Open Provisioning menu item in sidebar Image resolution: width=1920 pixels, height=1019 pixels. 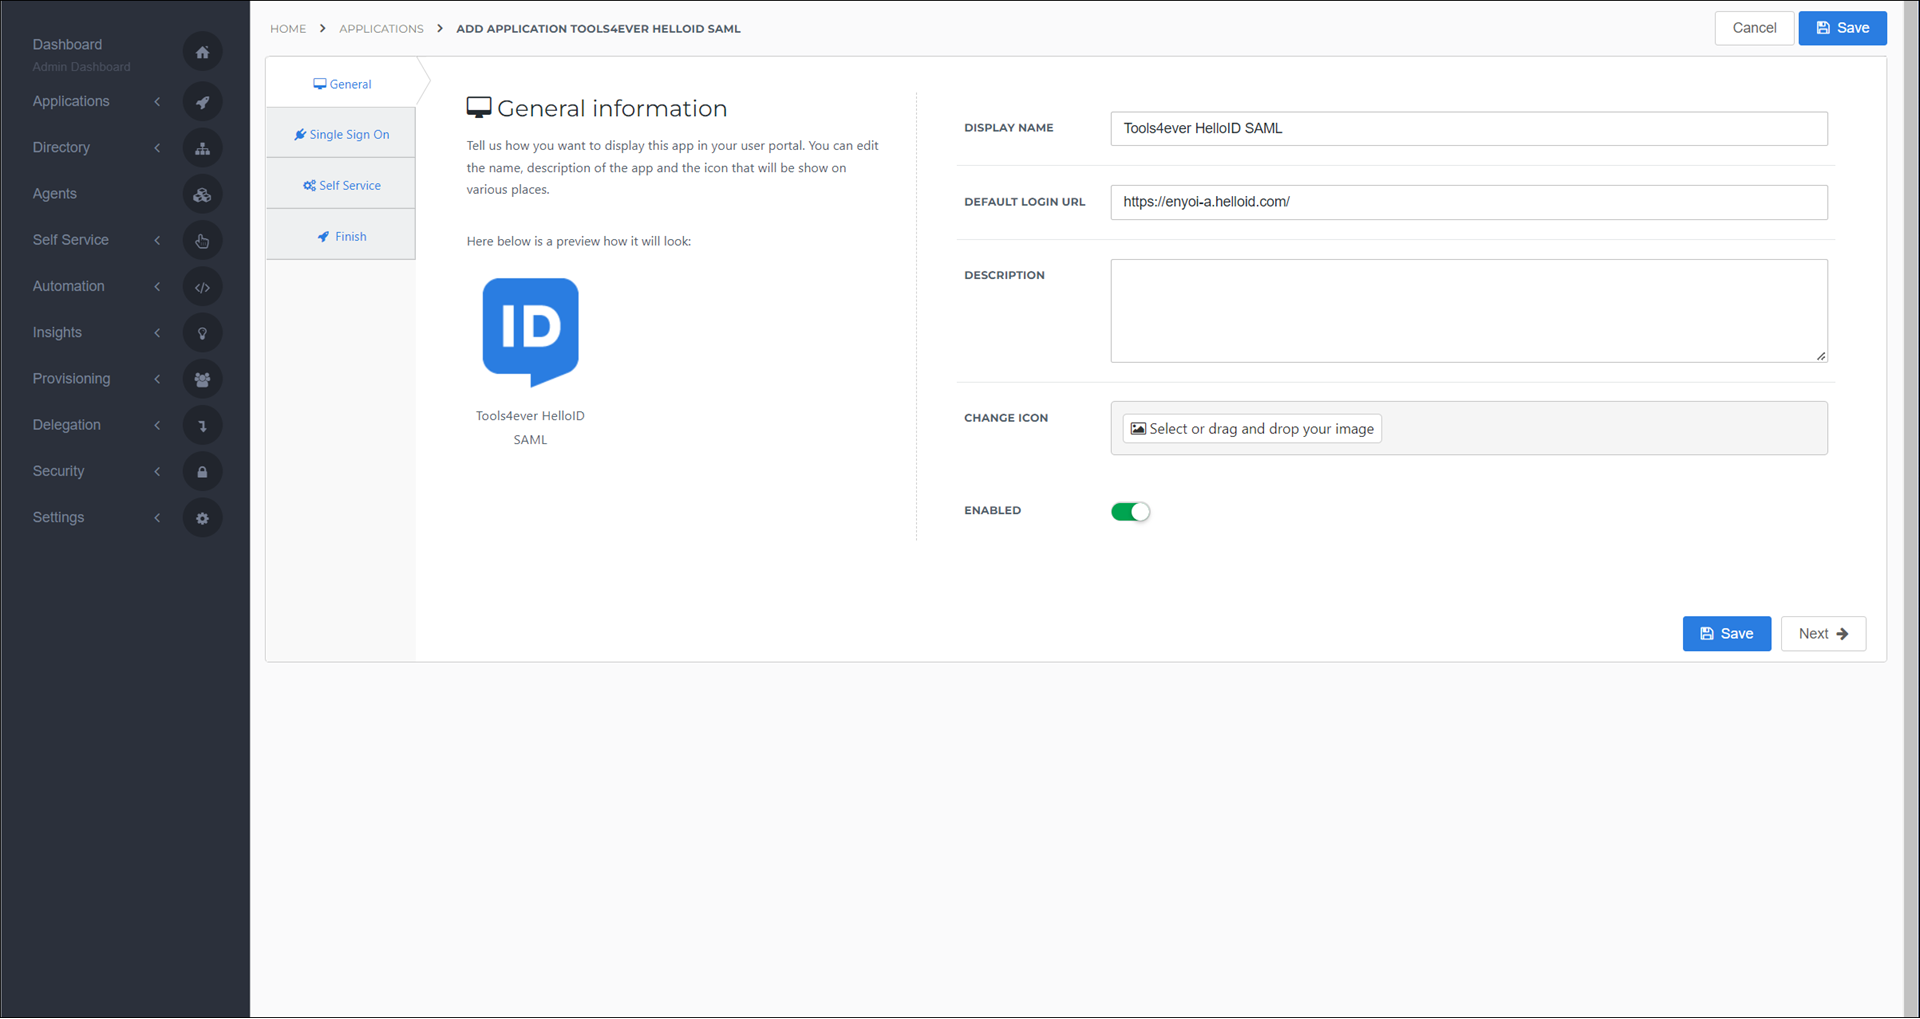pyautogui.click(x=71, y=378)
